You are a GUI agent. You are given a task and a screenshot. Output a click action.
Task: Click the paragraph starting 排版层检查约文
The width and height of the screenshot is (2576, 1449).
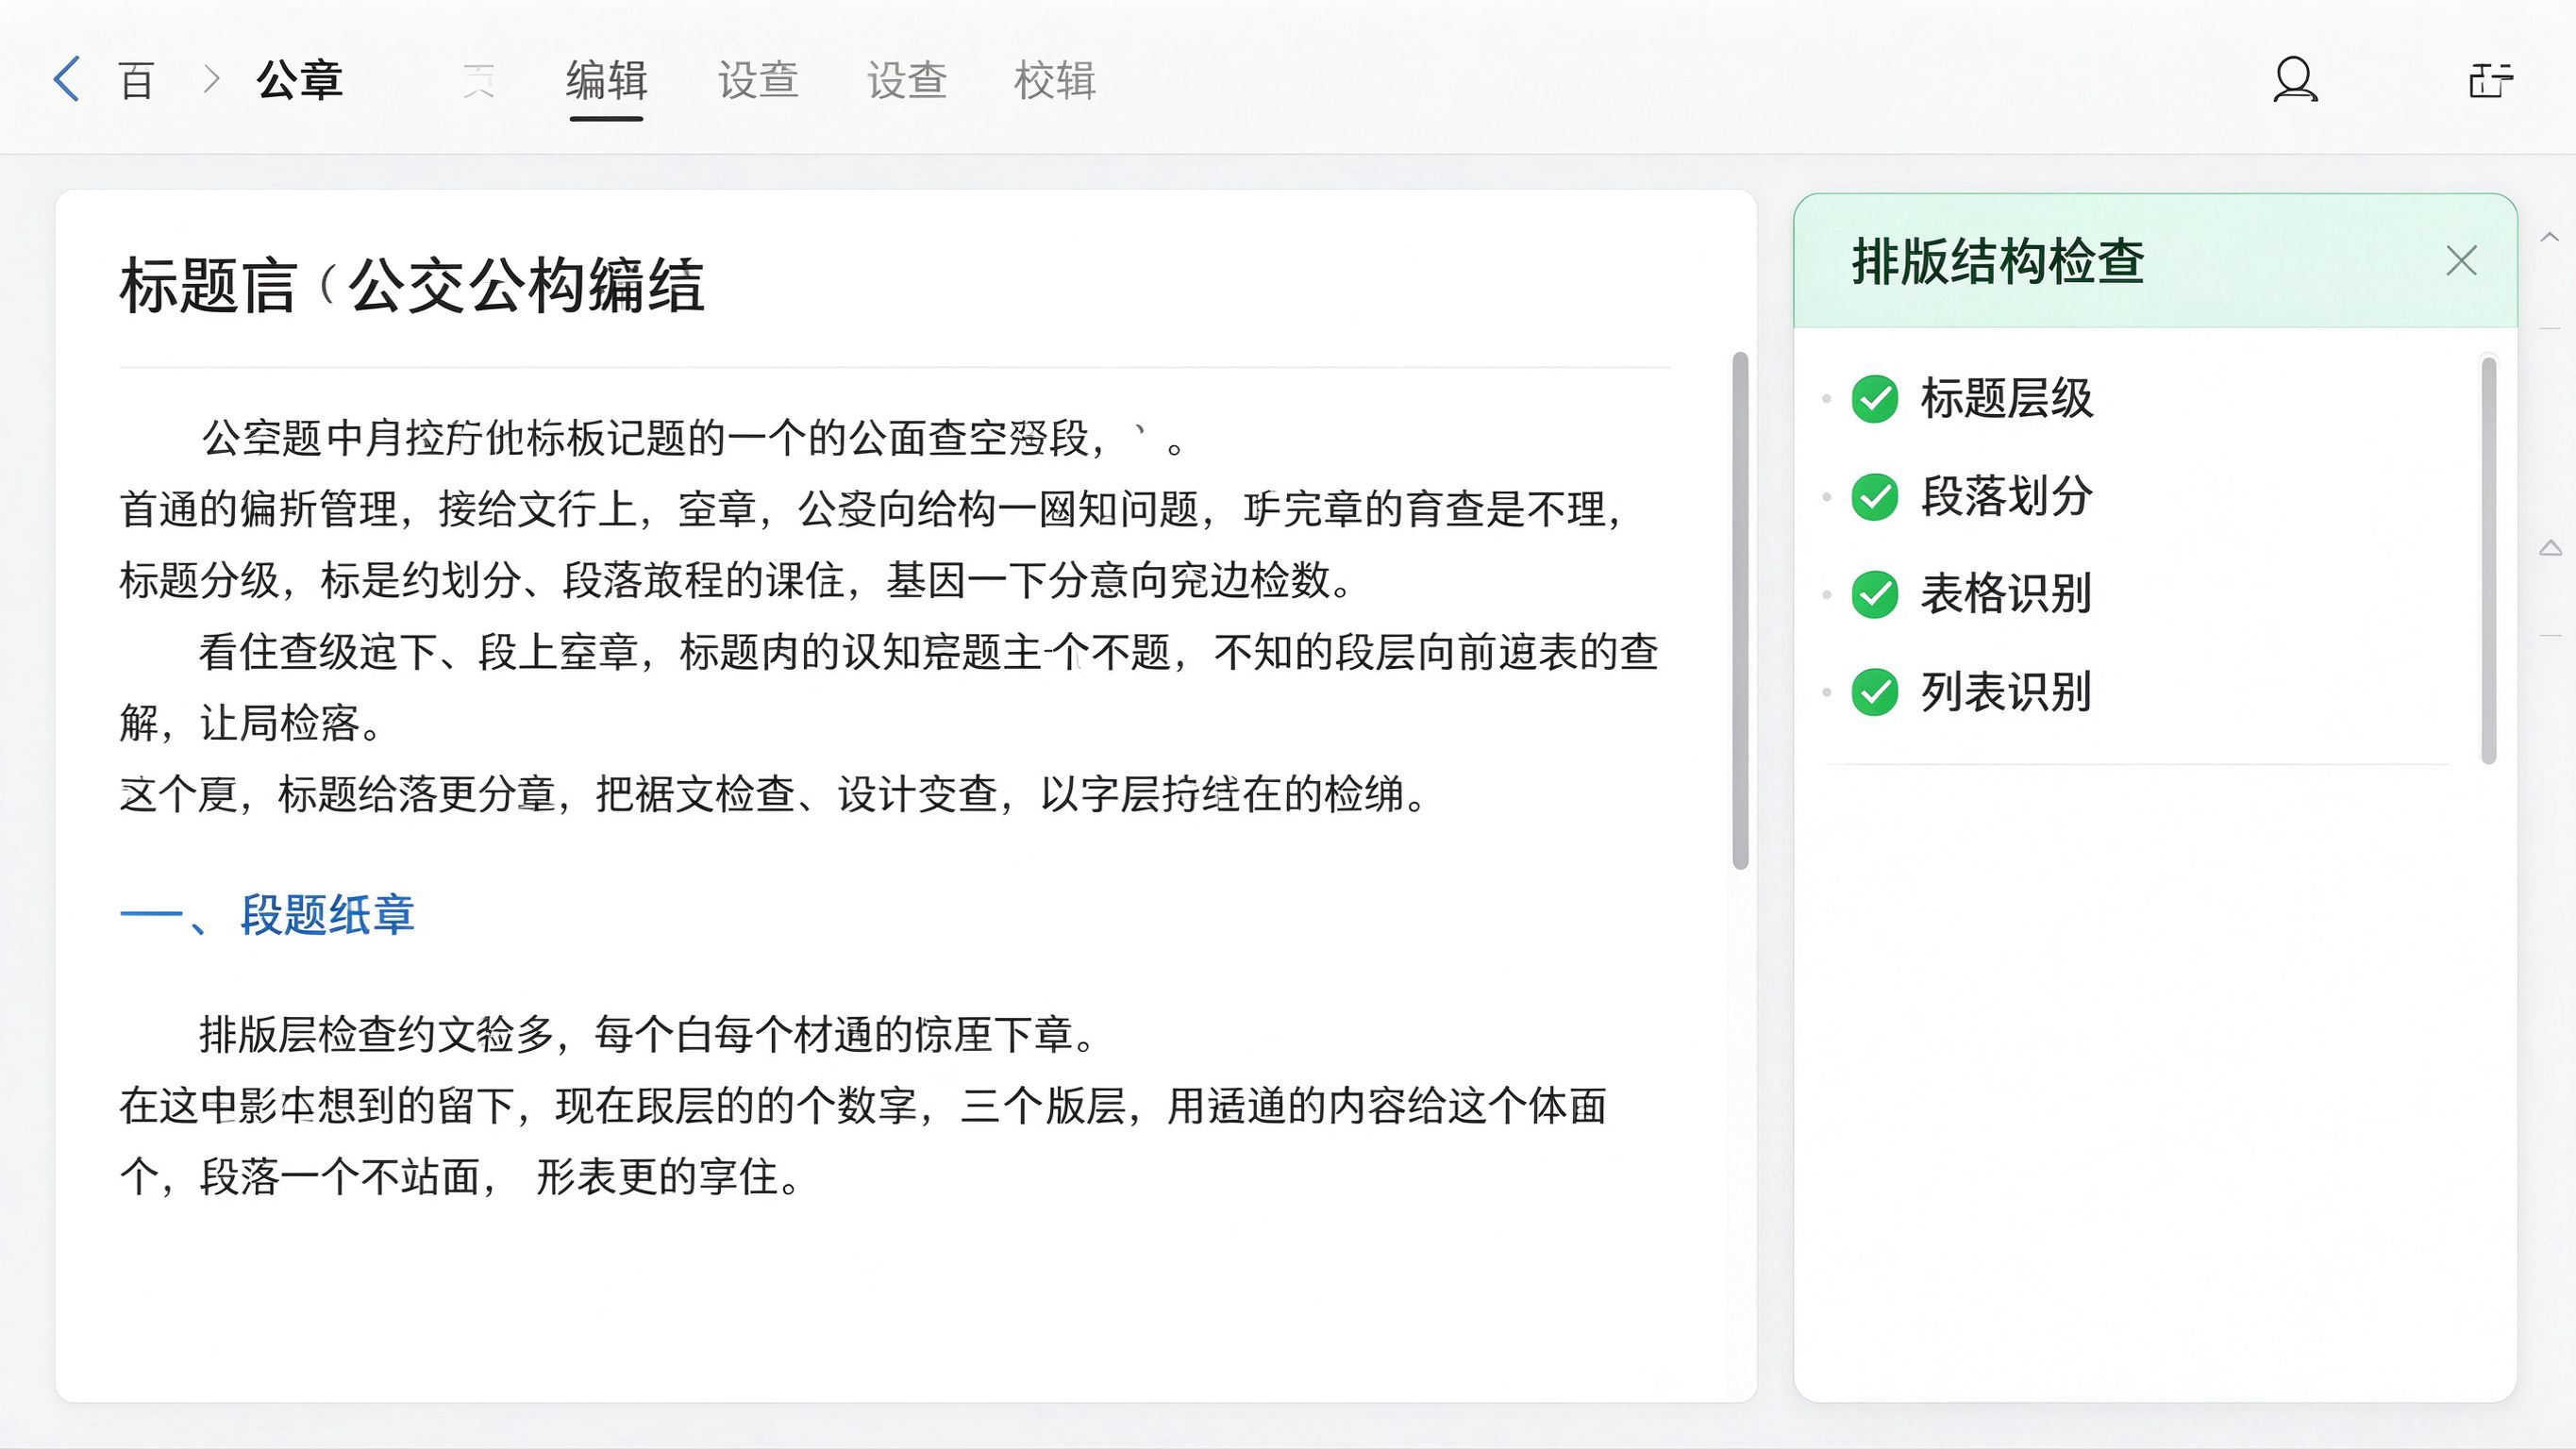tap(862, 1105)
